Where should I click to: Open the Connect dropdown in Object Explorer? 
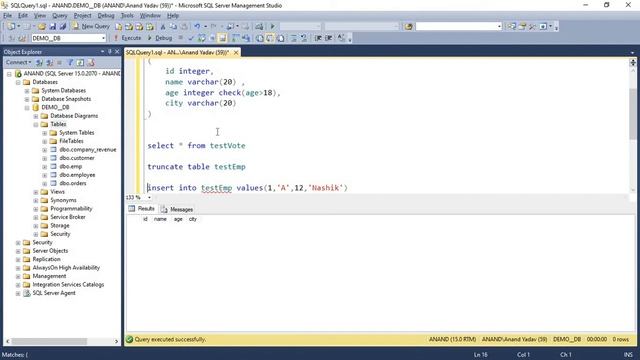[18, 62]
